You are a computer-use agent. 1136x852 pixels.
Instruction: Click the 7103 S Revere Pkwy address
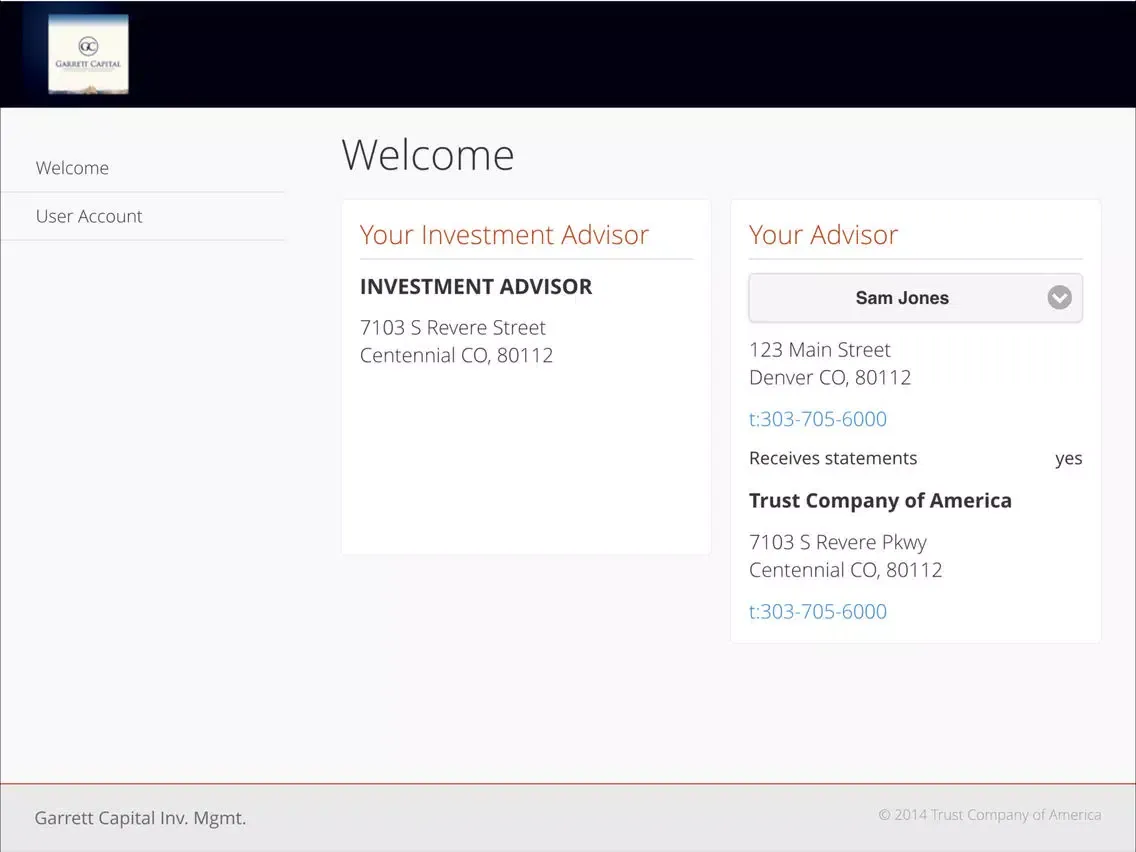point(838,543)
